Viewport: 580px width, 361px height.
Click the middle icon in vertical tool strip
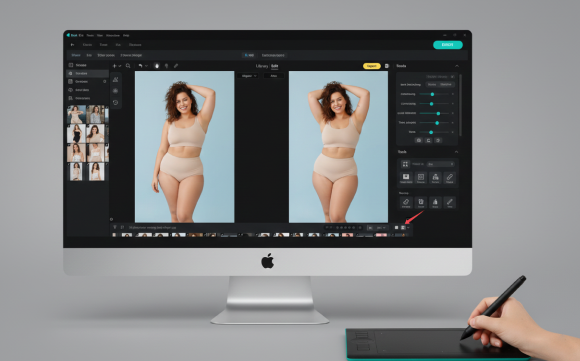coord(115,91)
